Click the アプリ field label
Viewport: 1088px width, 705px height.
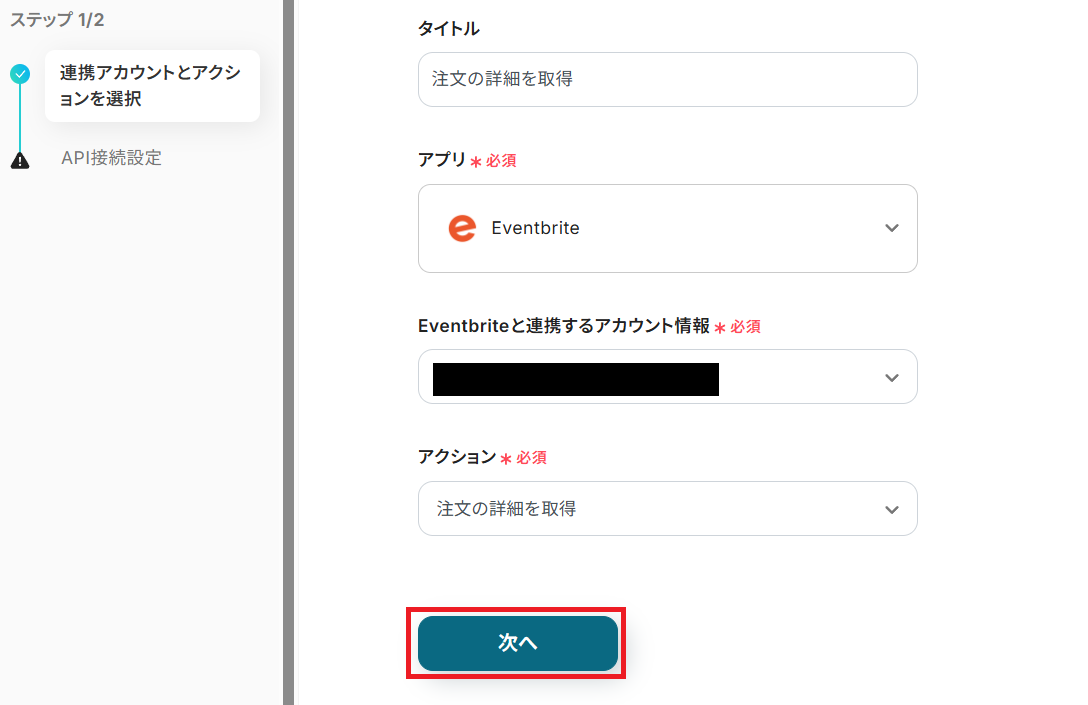(x=442, y=160)
